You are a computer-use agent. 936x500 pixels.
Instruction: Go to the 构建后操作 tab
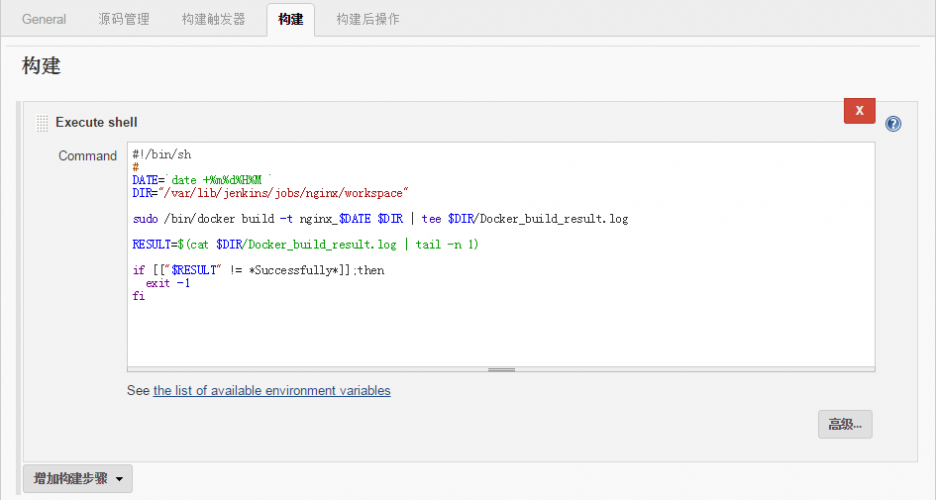click(368, 19)
